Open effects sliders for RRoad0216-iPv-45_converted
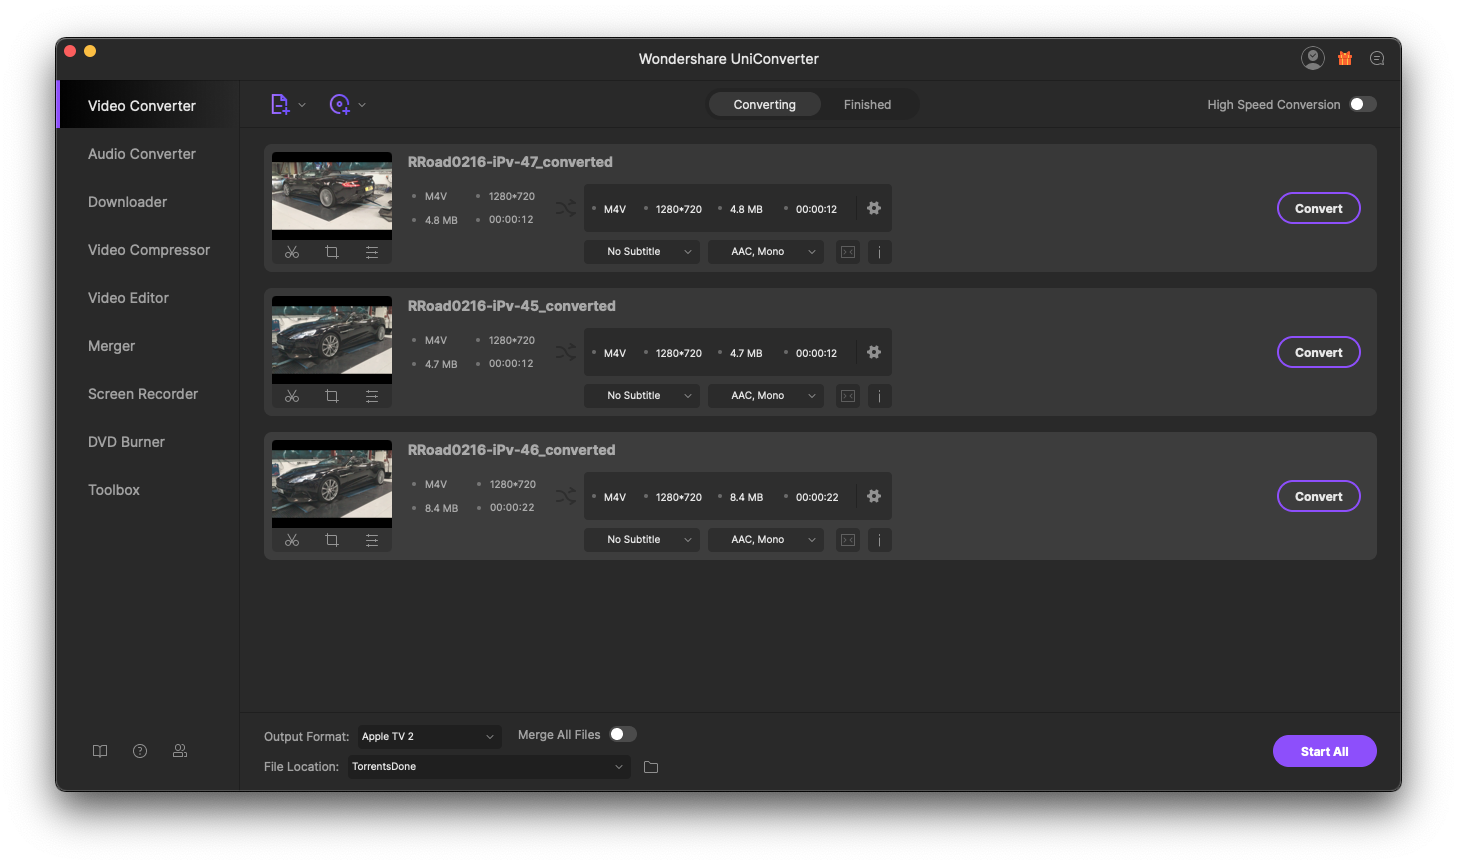 click(372, 396)
